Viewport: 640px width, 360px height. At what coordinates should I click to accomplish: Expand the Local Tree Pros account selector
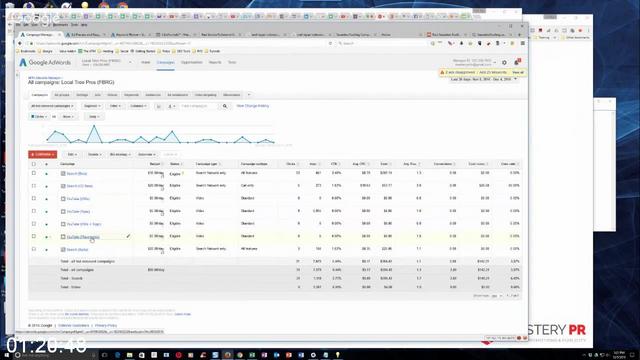(131, 62)
